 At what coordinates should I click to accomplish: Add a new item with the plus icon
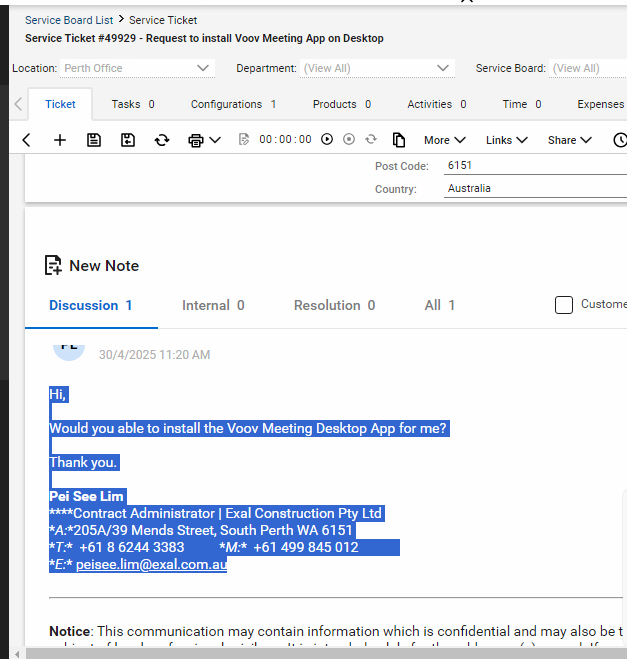(60, 140)
